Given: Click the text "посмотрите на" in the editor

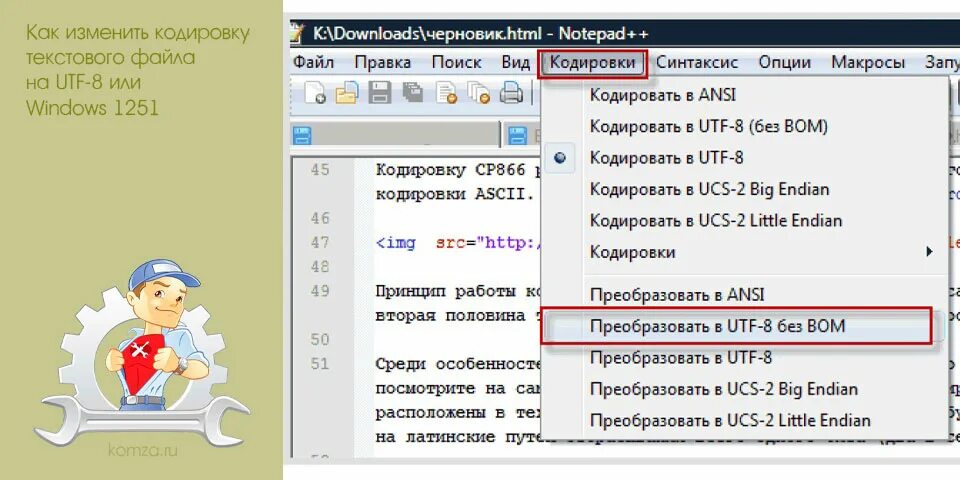Looking at the screenshot, I should click(440, 389).
